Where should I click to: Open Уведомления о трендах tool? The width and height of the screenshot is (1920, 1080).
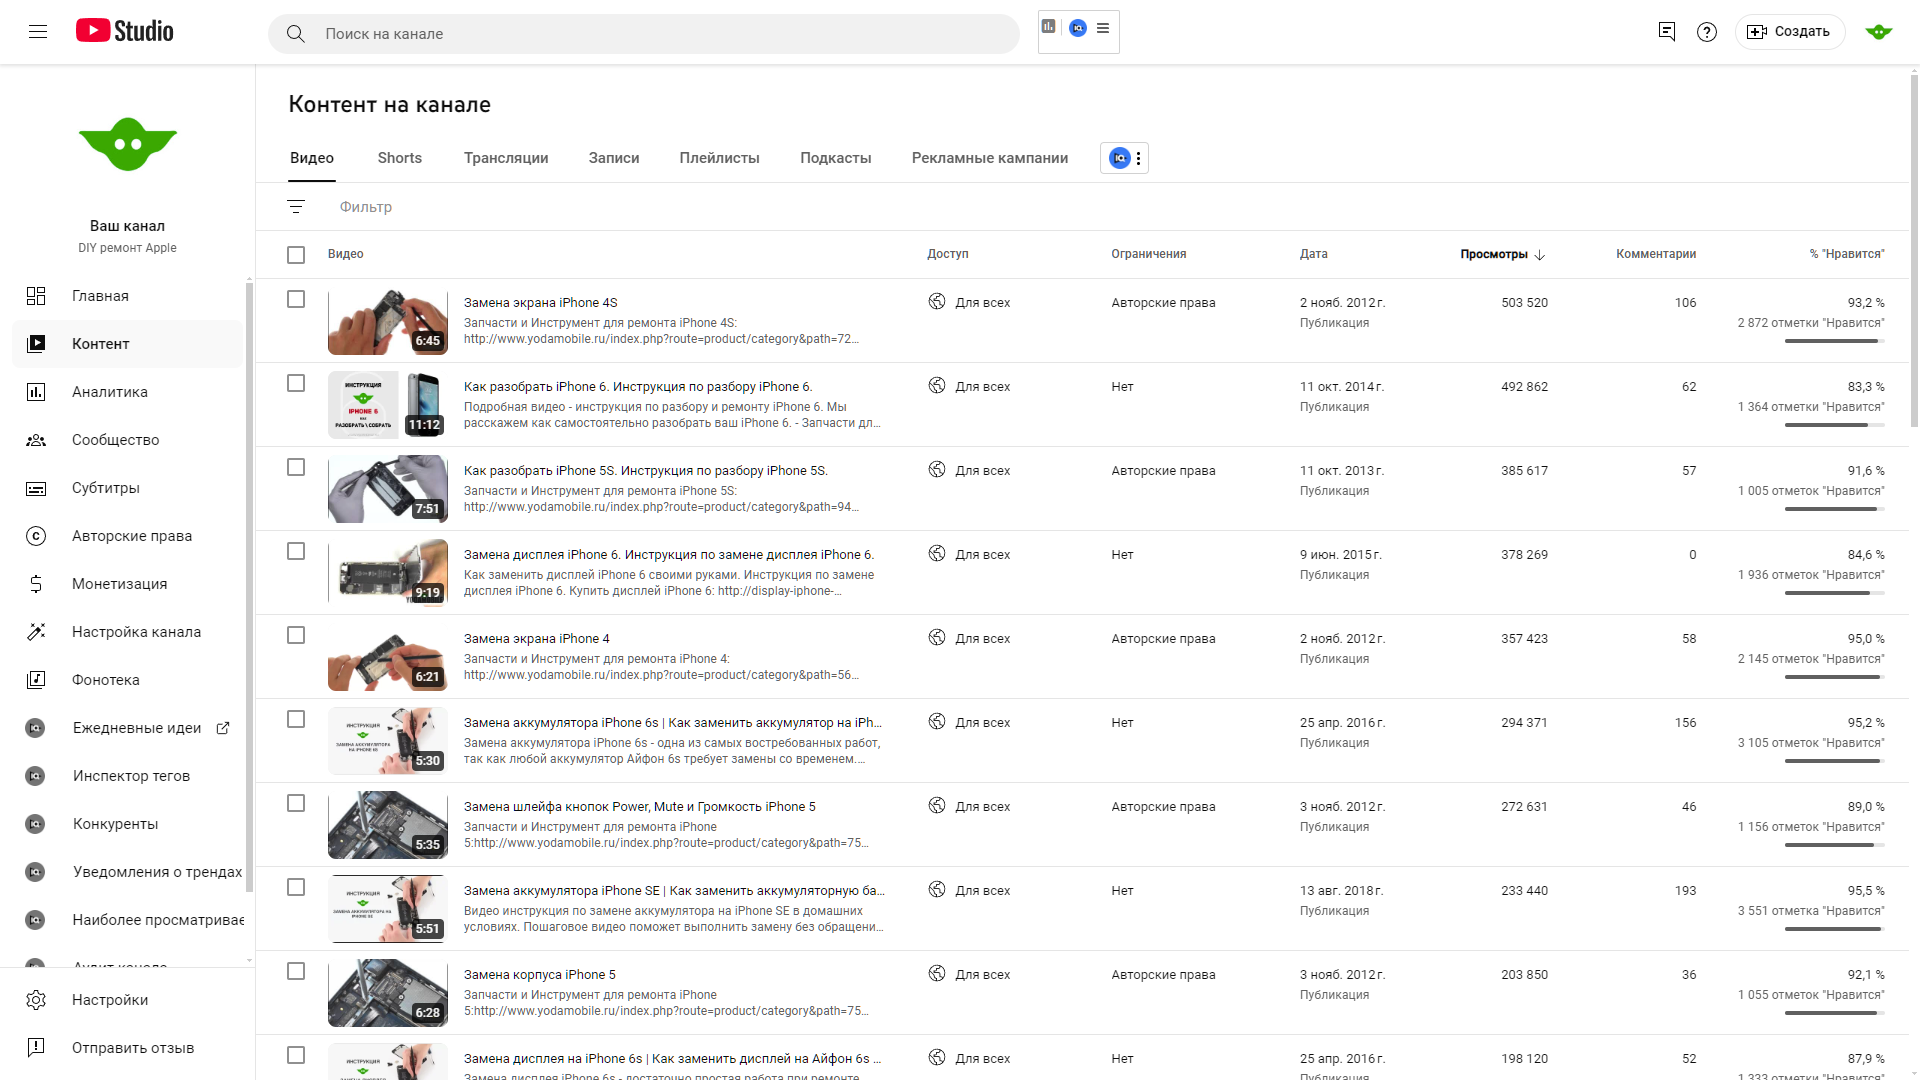tap(128, 872)
